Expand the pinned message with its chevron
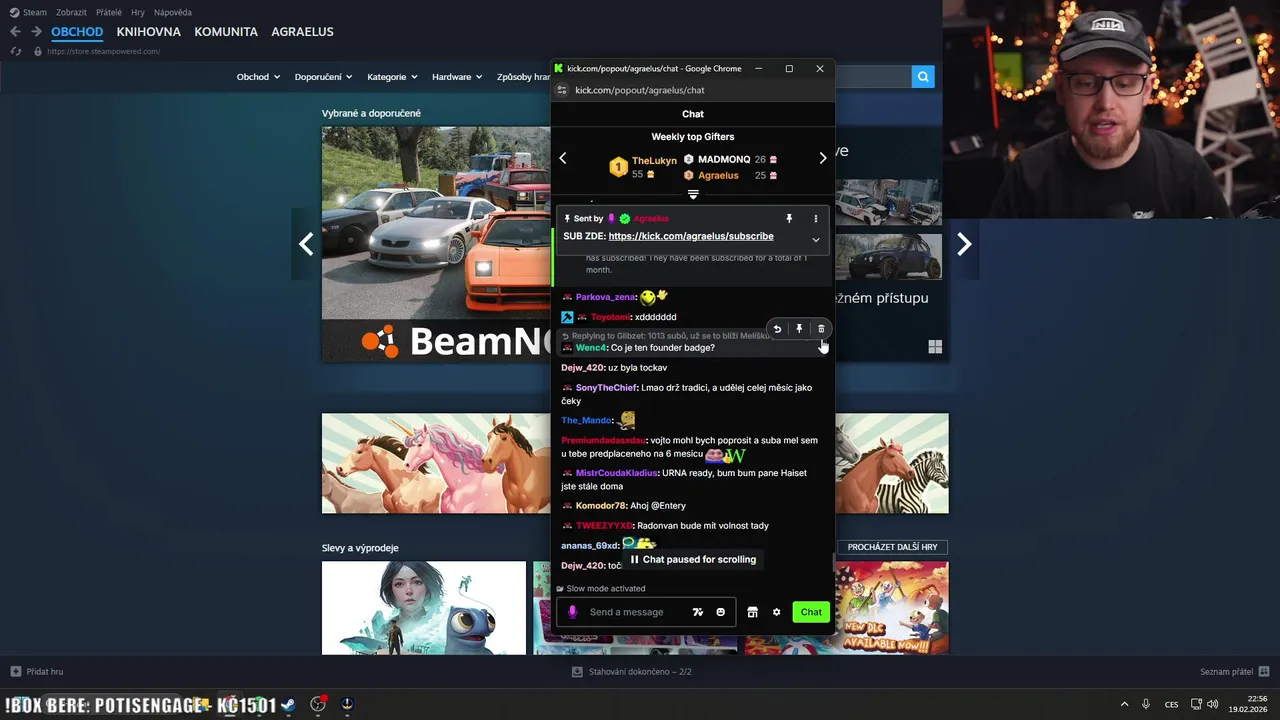The height and width of the screenshot is (720, 1280). (x=815, y=240)
